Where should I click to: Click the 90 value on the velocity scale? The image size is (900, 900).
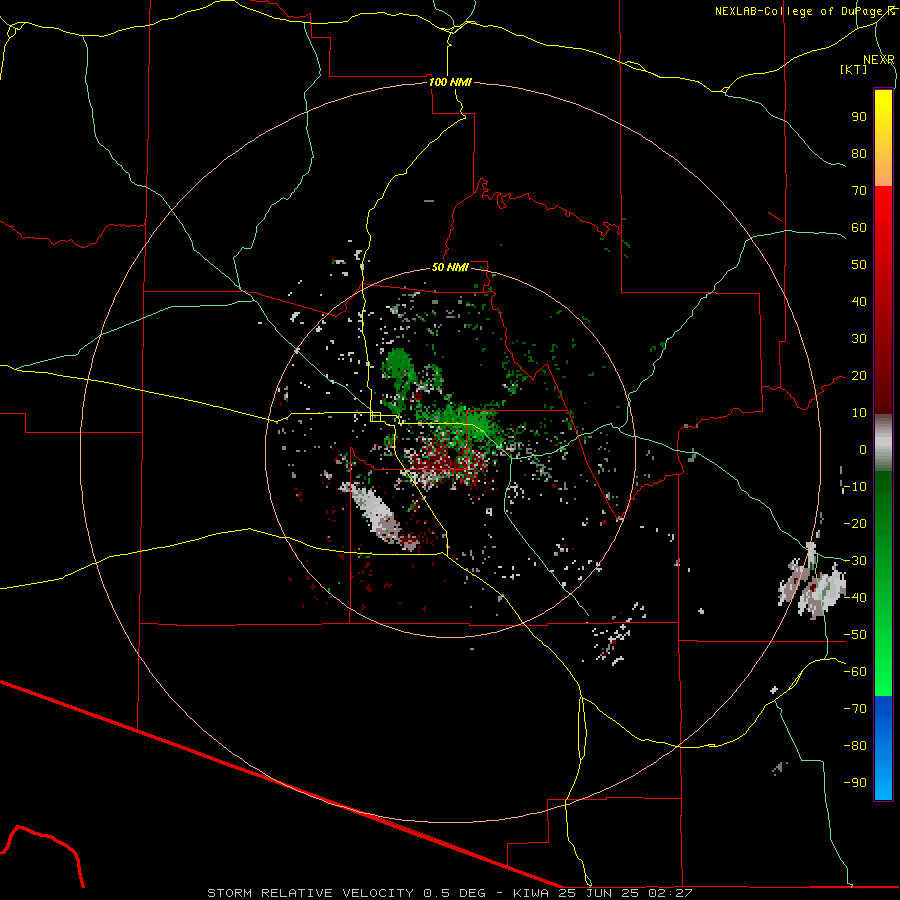(x=859, y=117)
